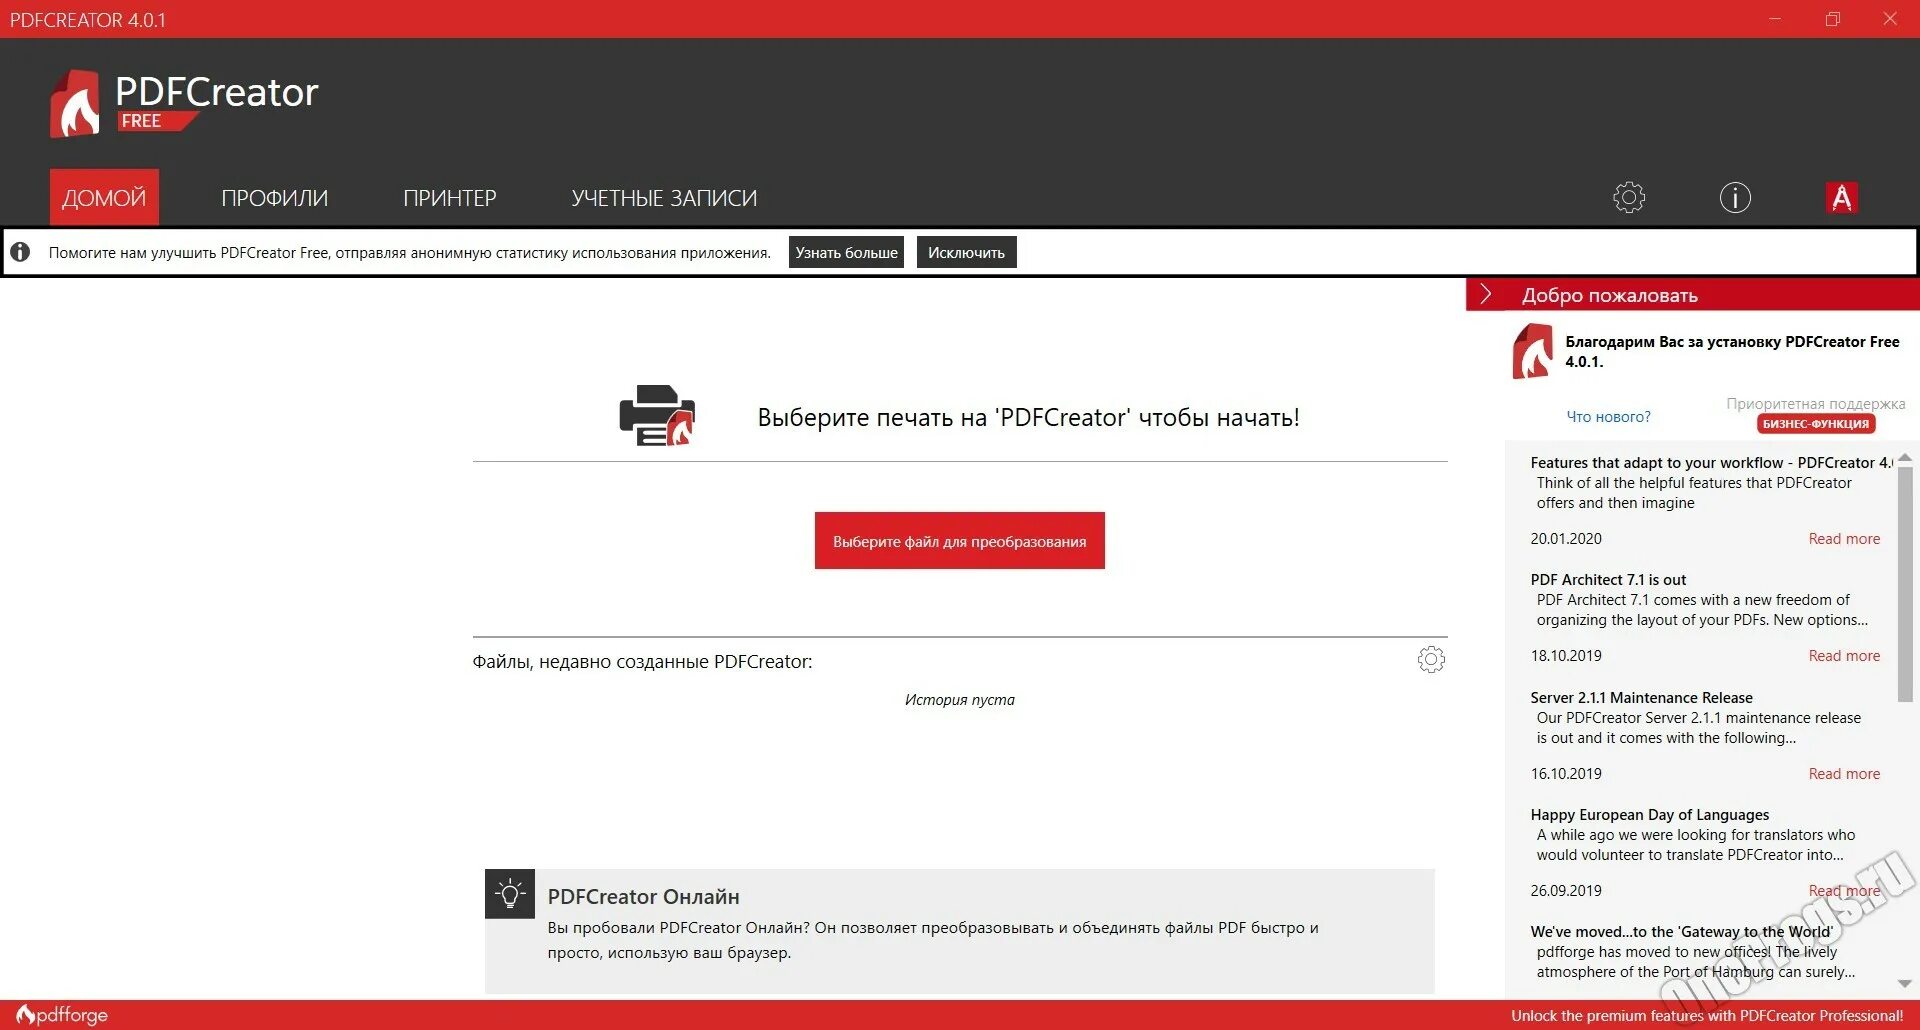1920x1030 pixels.
Task: Click the 'История пуста' text
Action: tap(960, 700)
